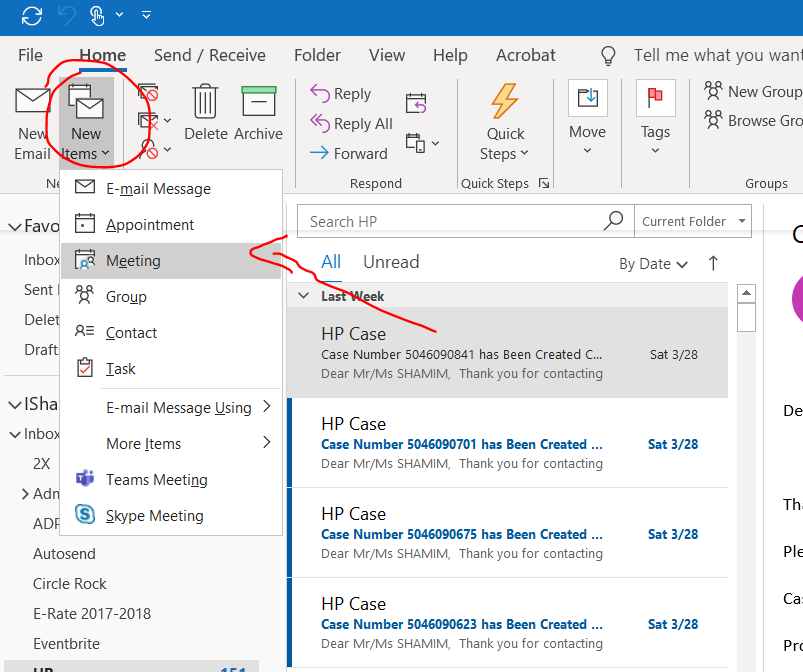Select Teams Meeting menu item
This screenshot has height=672, width=803.
tap(171, 480)
